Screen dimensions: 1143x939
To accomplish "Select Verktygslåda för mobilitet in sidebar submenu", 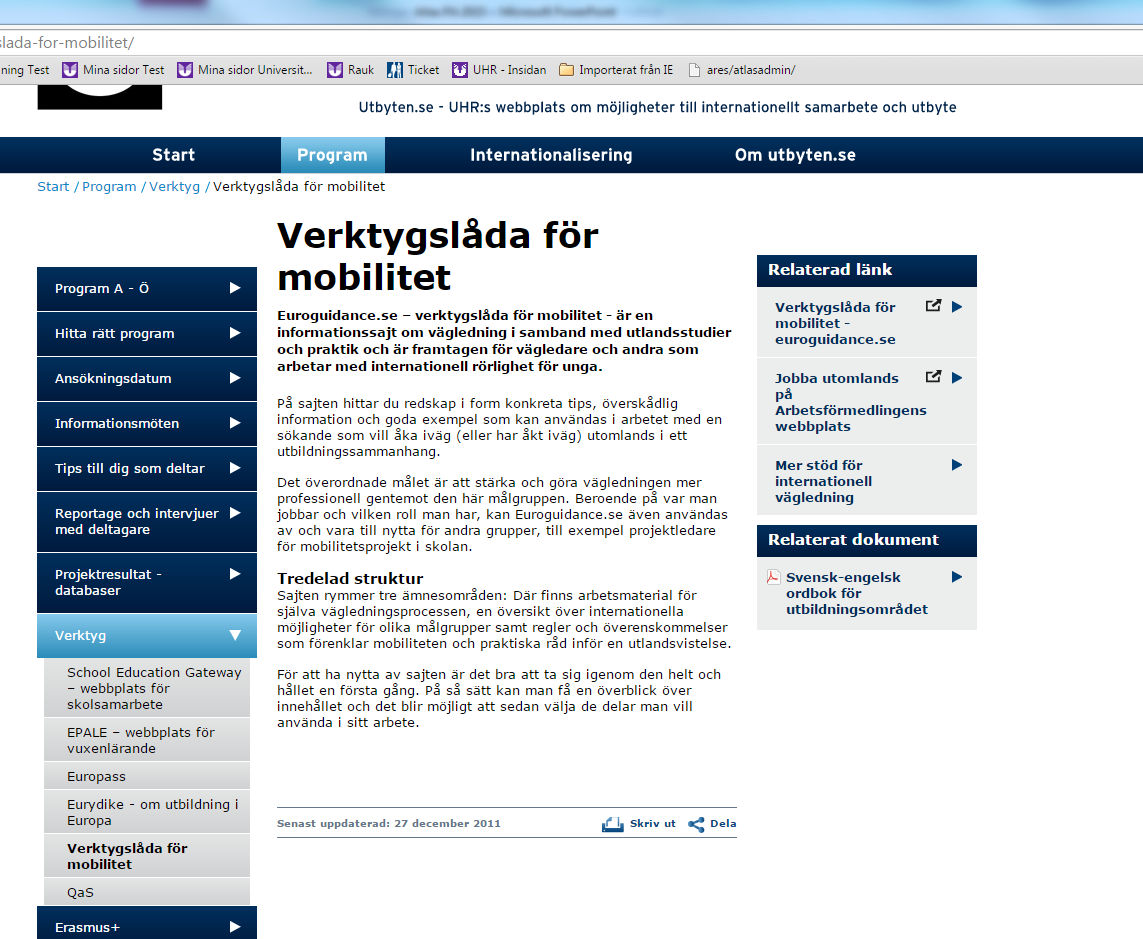I will 147,856.
